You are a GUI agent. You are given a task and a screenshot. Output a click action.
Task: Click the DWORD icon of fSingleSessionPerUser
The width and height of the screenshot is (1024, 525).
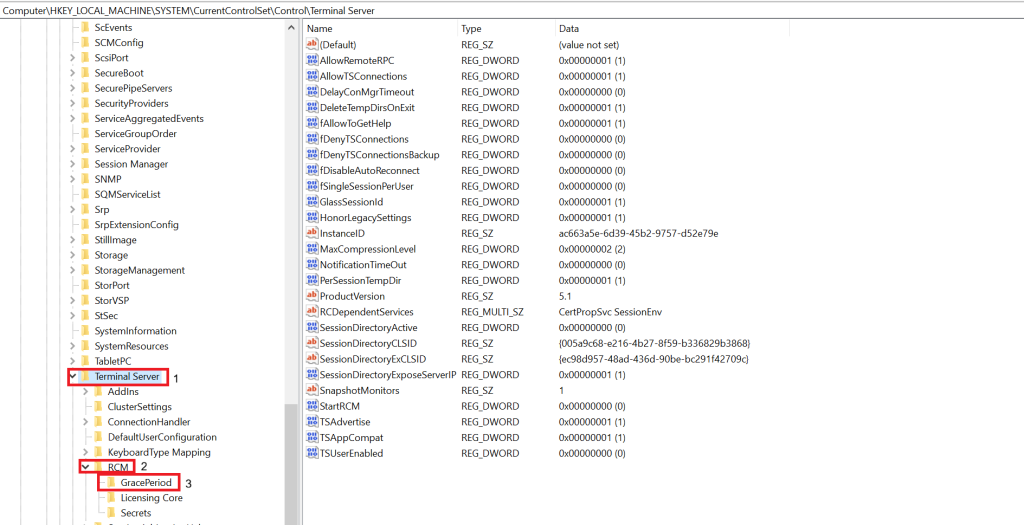click(x=312, y=186)
